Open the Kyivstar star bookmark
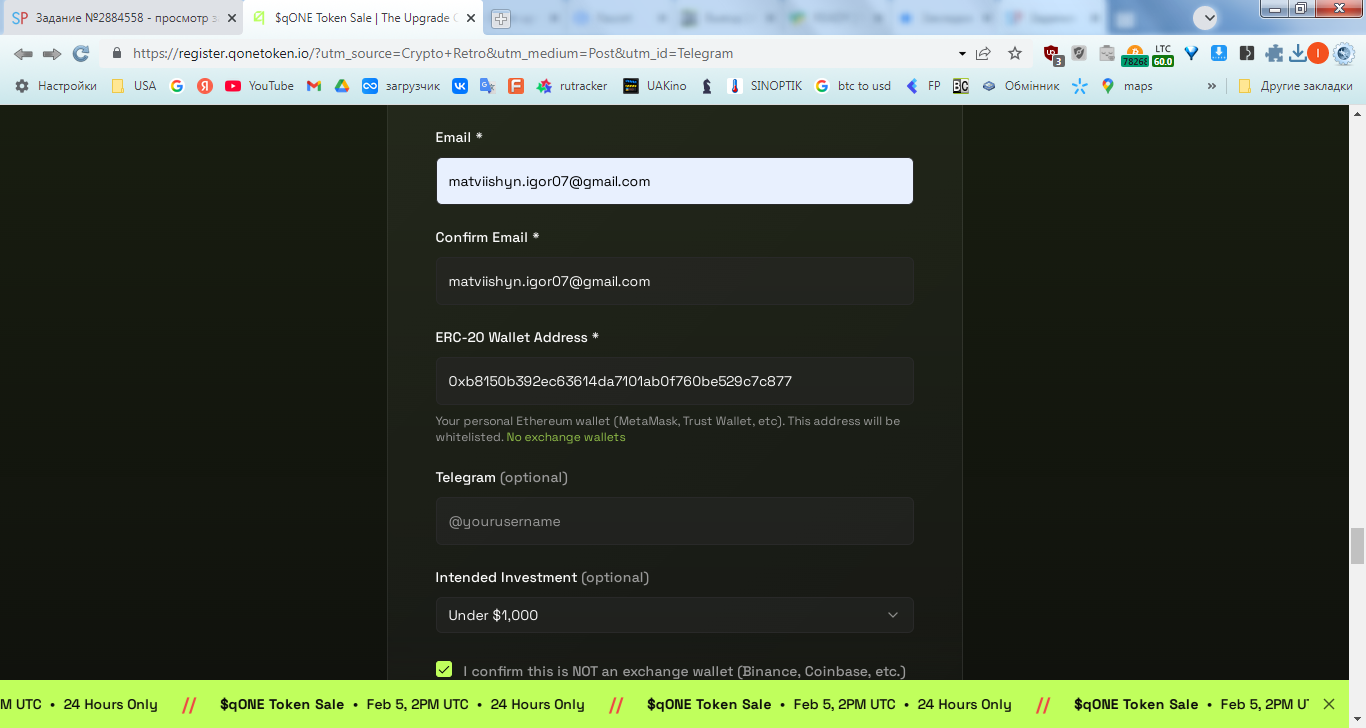This screenshot has width=1366, height=728. click(x=1080, y=86)
